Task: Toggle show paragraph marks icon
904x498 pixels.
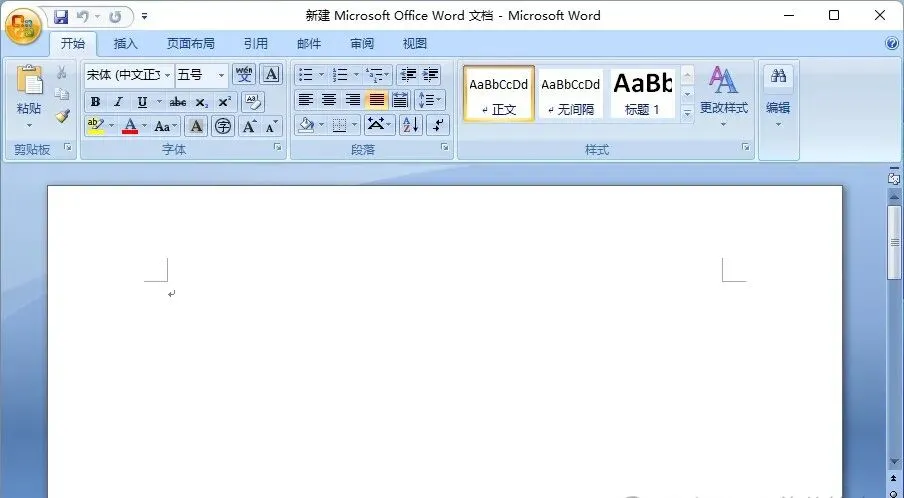Action: tap(438, 125)
